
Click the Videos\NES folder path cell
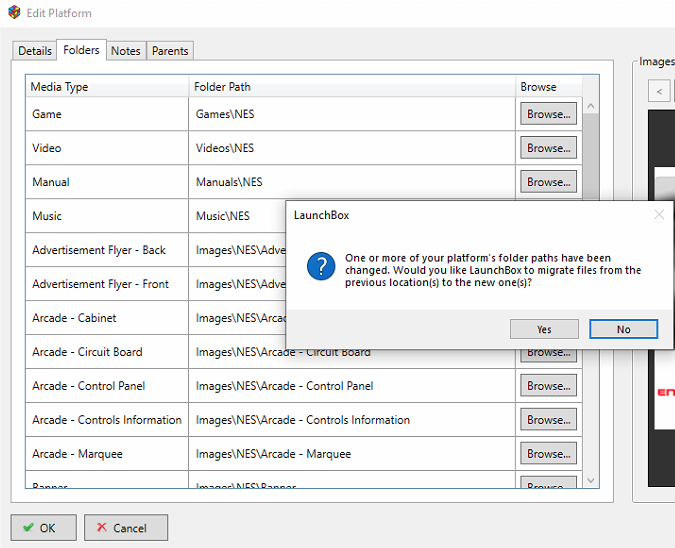352,148
